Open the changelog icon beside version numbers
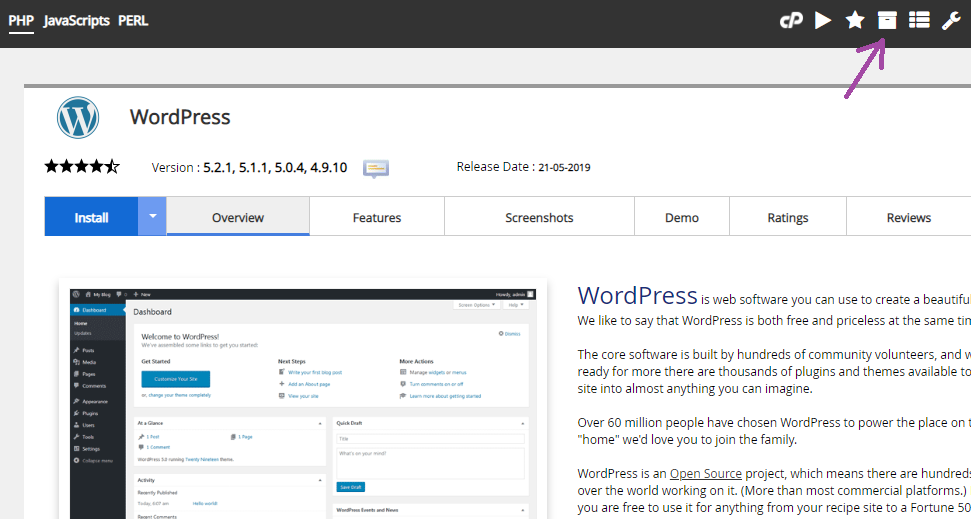This screenshot has height=519, width=971. pos(376,168)
